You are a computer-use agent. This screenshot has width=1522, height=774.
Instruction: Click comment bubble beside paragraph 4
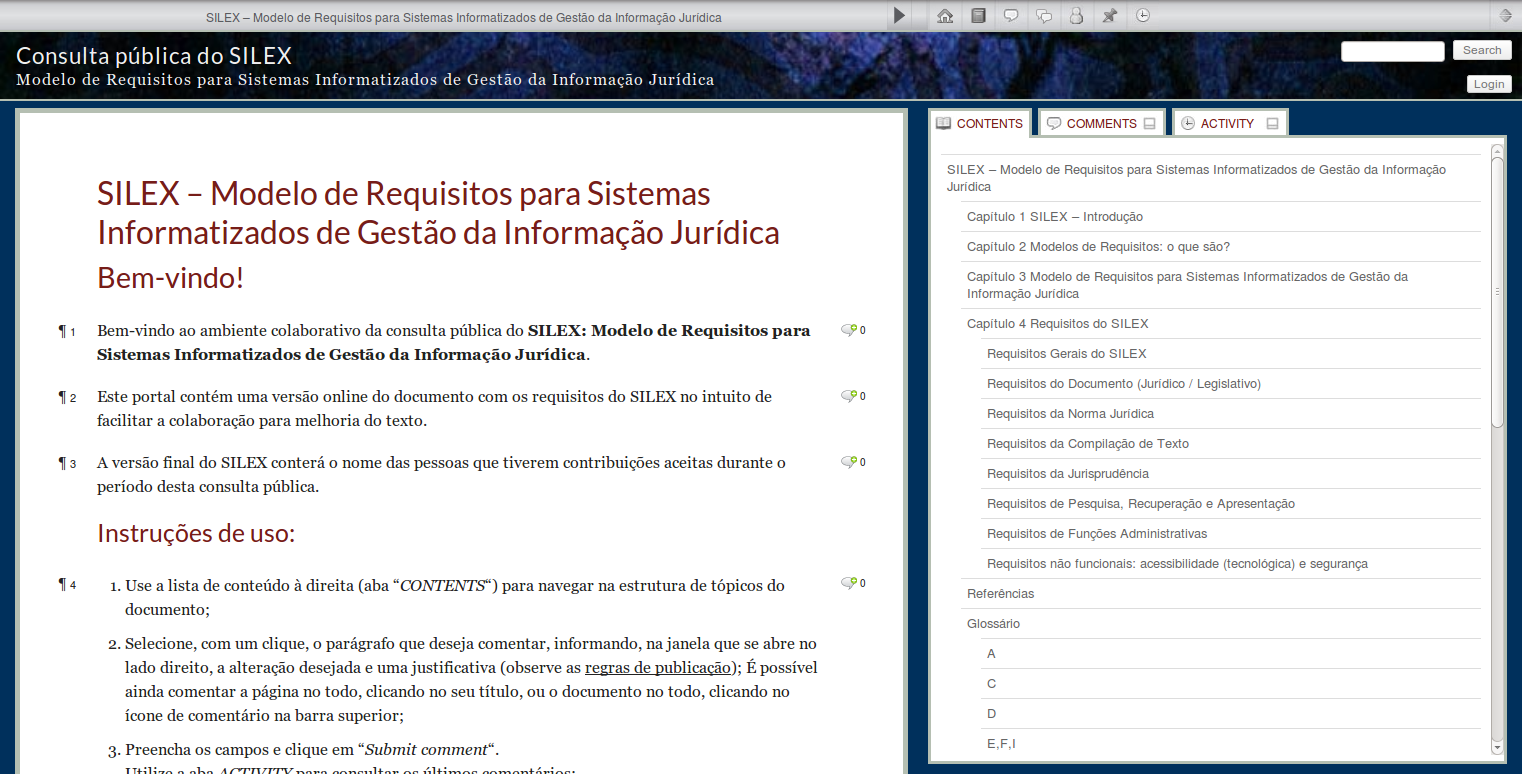(849, 583)
